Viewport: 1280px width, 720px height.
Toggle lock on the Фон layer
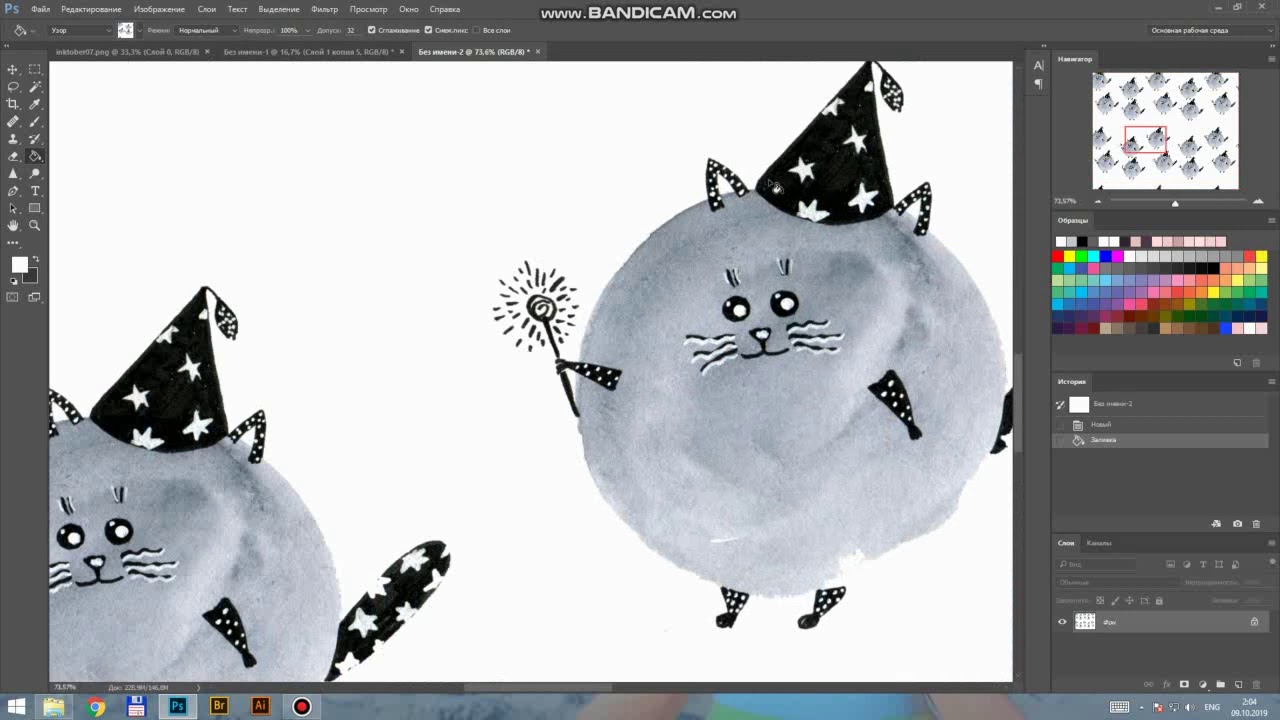coord(1254,622)
